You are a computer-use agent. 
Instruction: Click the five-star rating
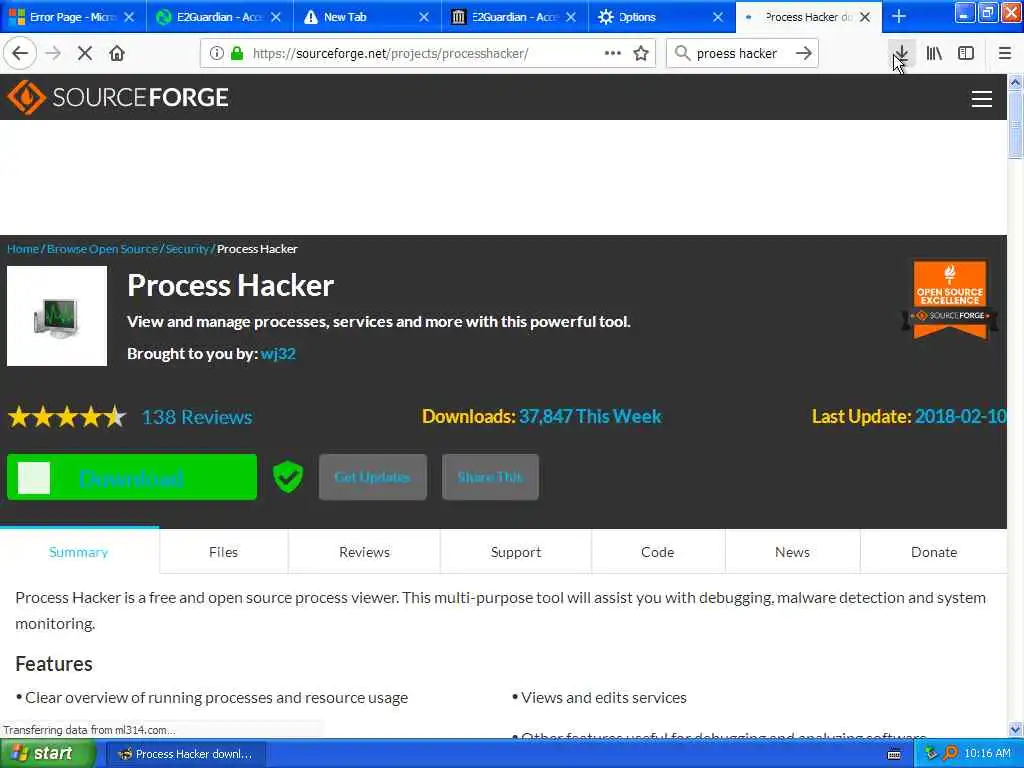(x=67, y=417)
